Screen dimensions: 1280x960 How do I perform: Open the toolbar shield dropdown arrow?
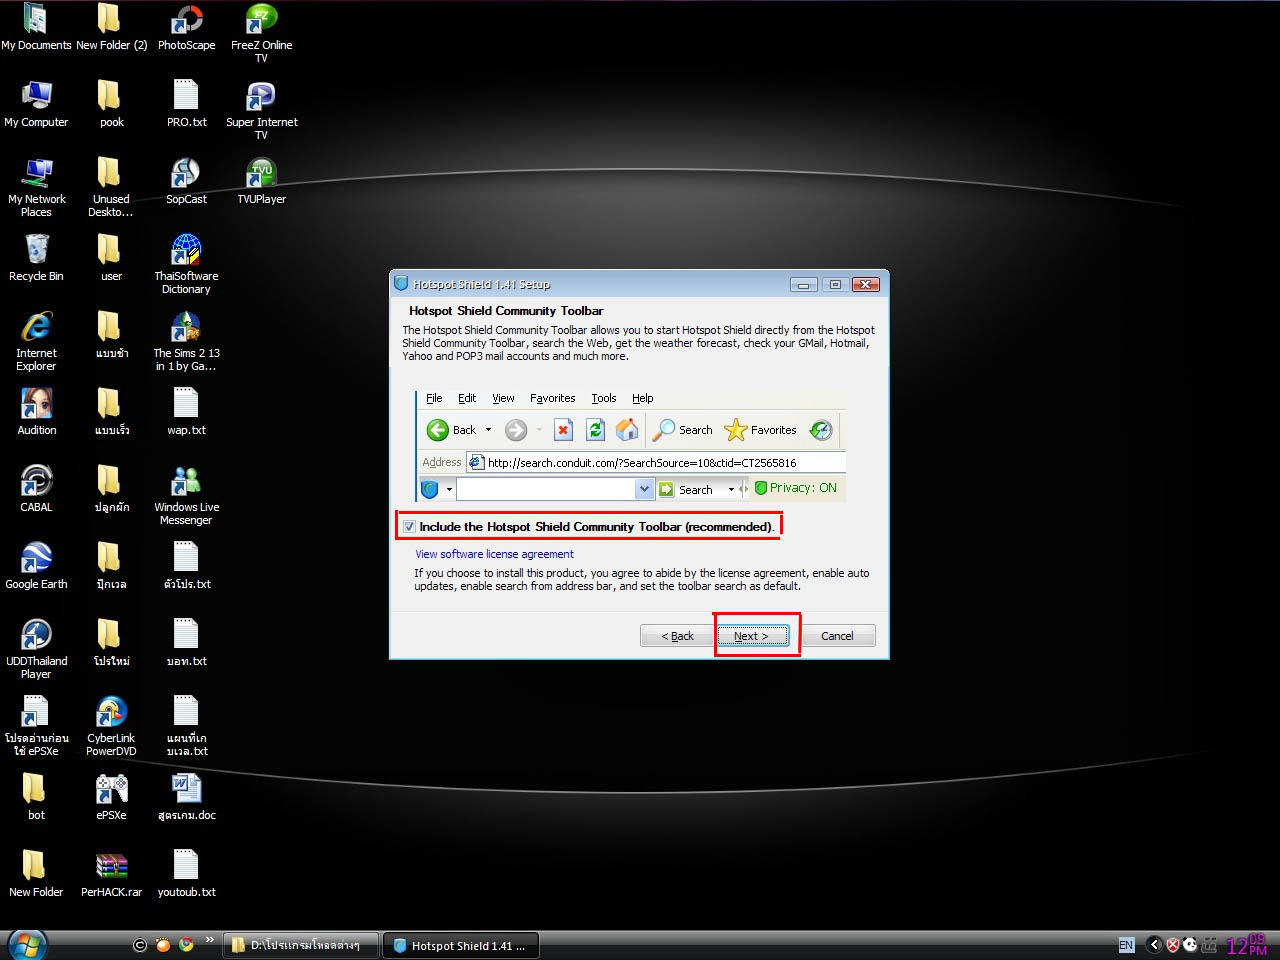(x=449, y=490)
